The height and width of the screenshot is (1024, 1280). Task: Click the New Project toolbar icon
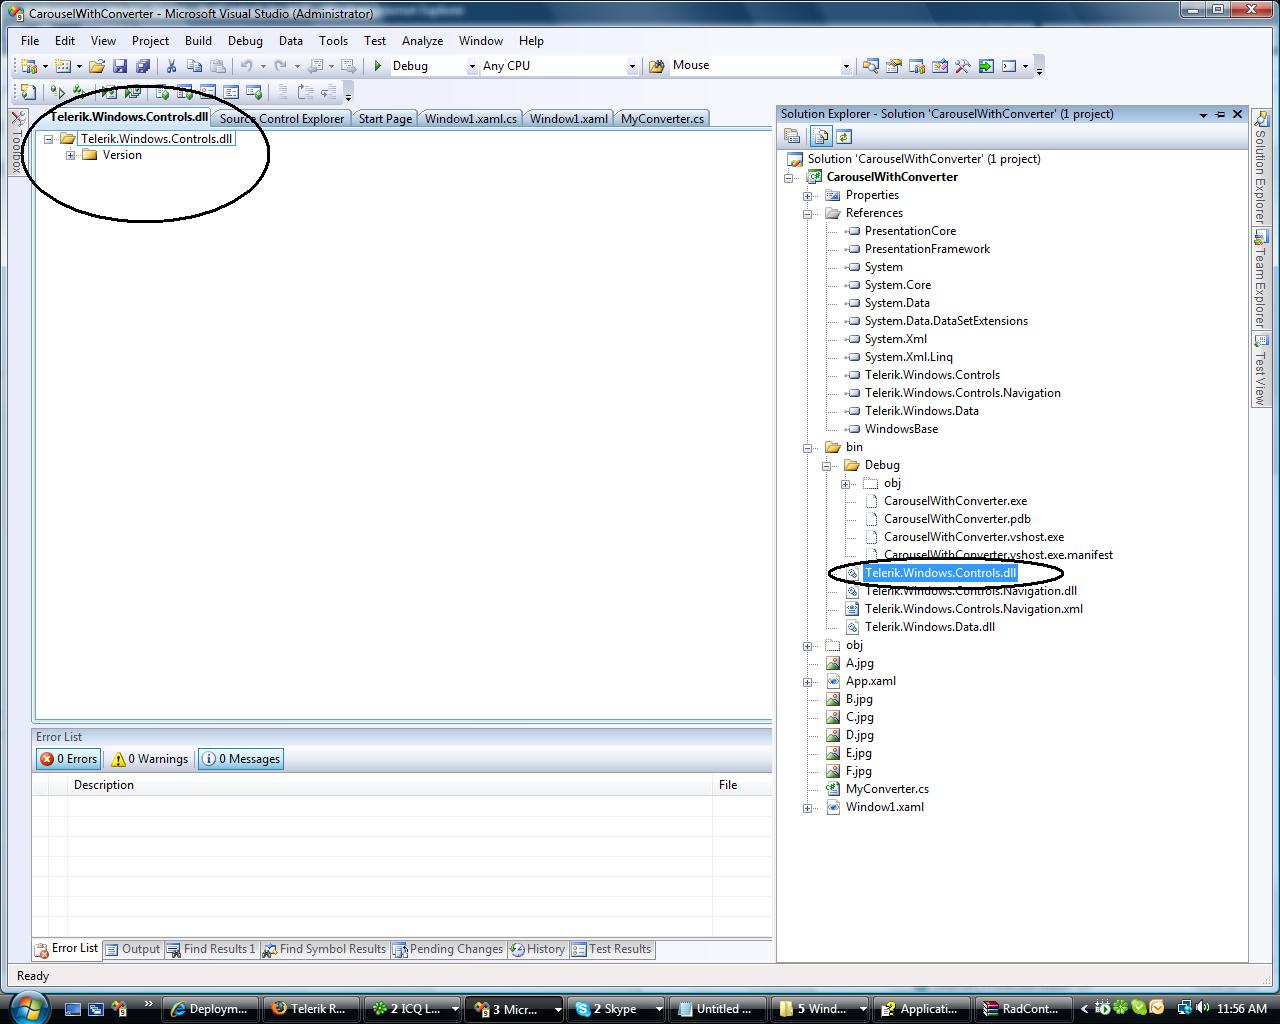pyautogui.click(x=29, y=66)
